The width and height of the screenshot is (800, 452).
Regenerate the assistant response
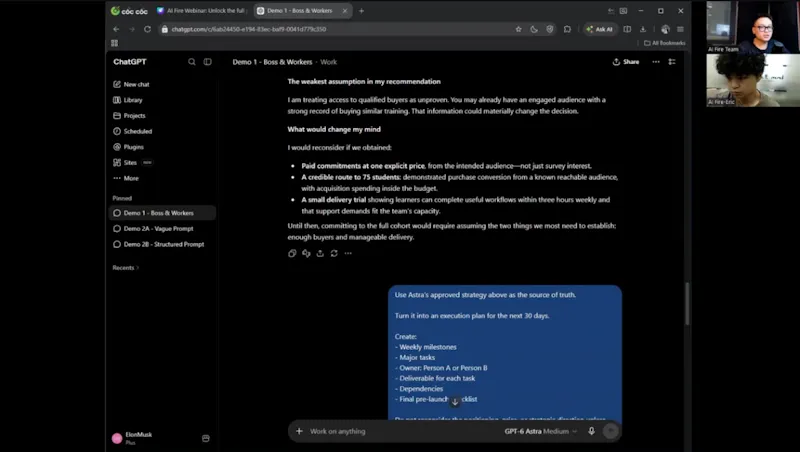coord(334,254)
